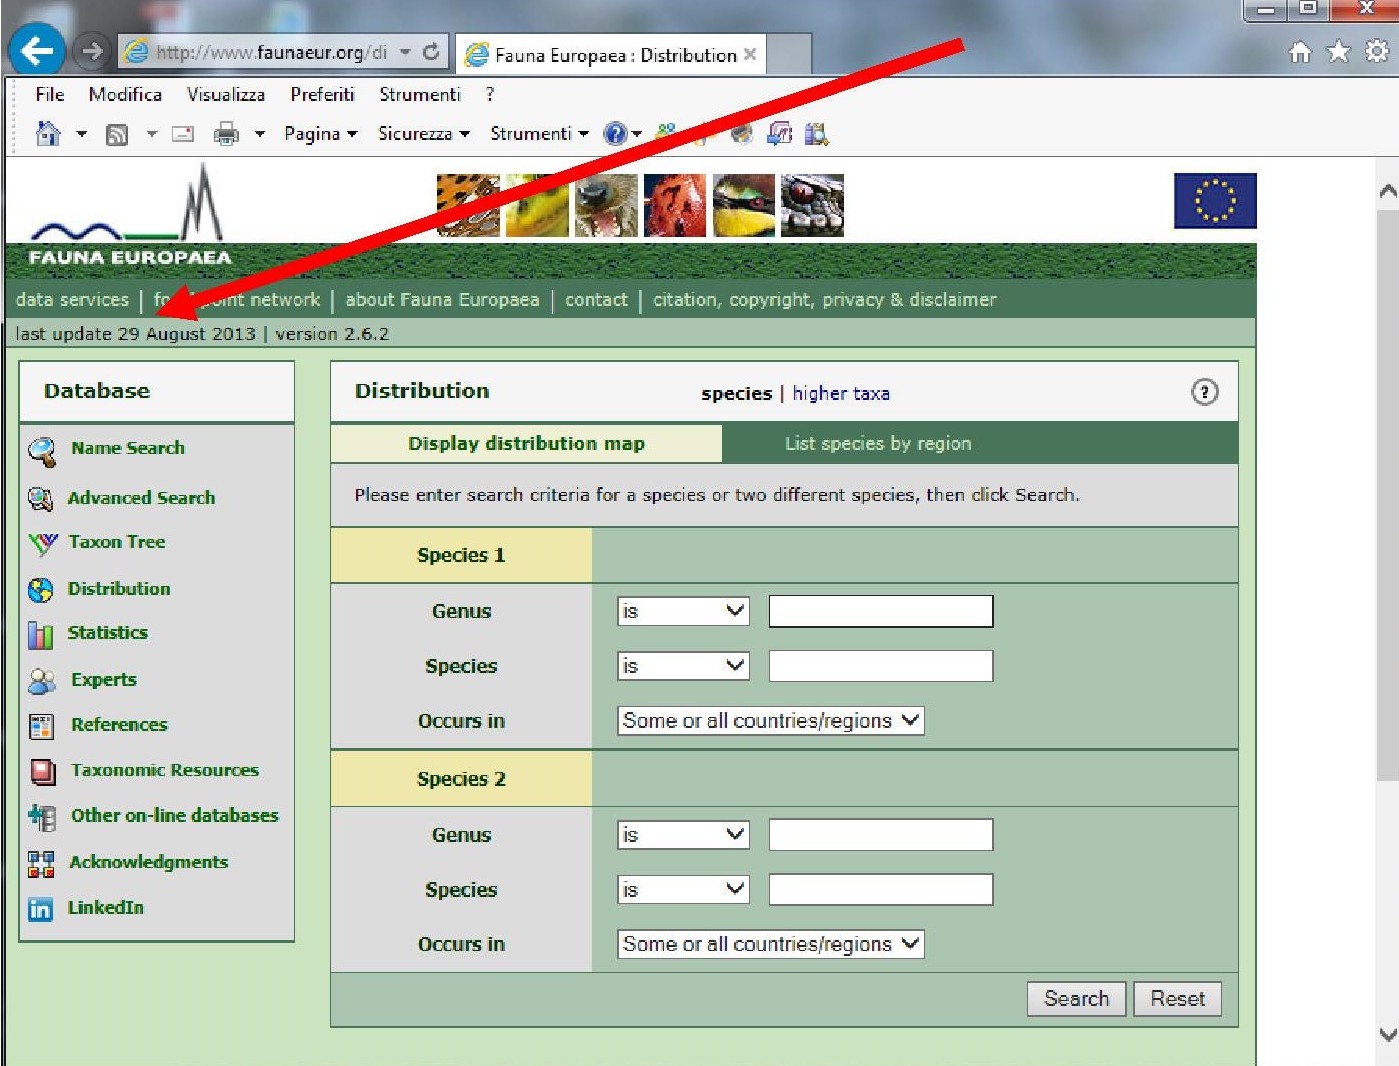This screenshot has height=1066, width=1399.
Task: Open the contact link
Action: click(x=596, y=299)
